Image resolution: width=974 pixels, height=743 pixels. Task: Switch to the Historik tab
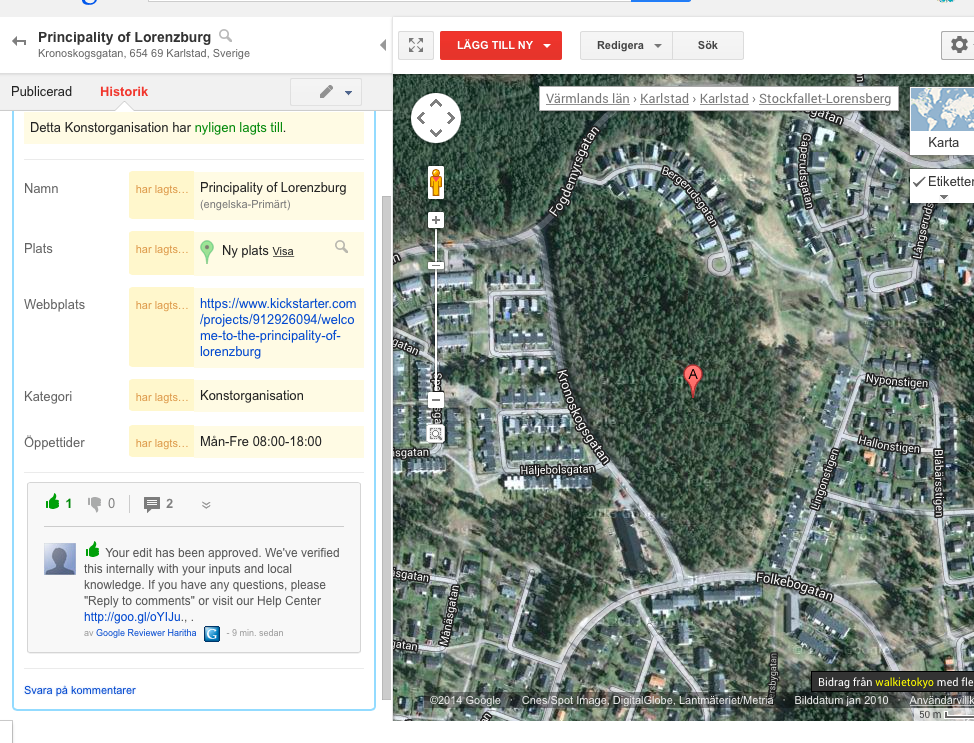click(x=124, y=91)
